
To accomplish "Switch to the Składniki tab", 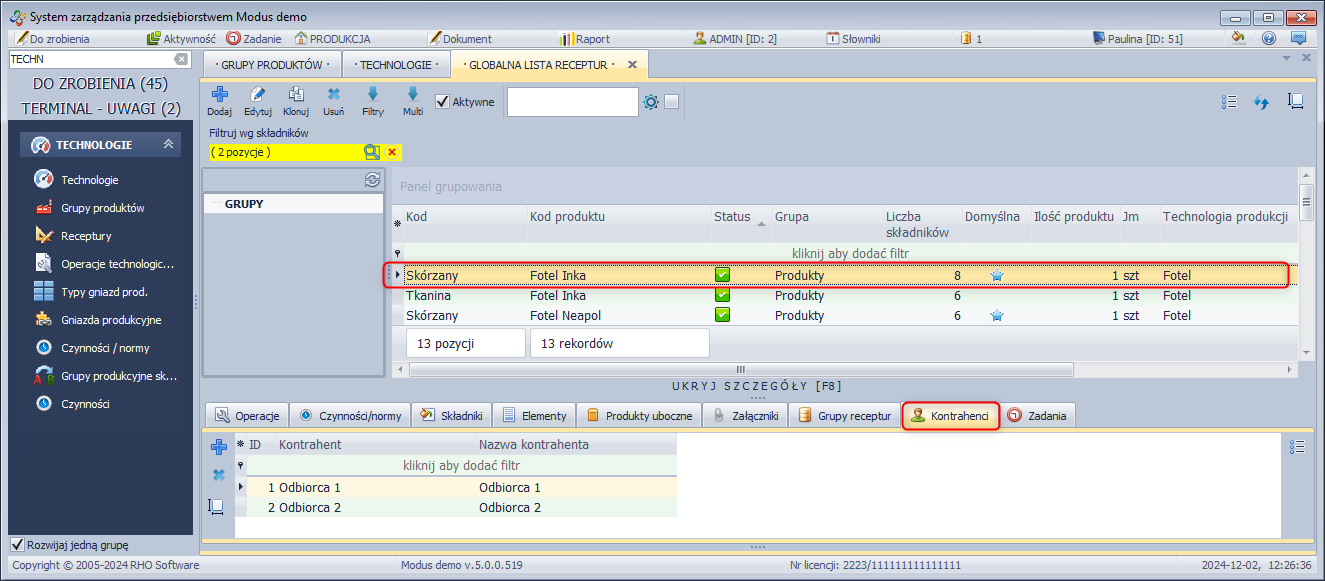I will click(453, 416).
